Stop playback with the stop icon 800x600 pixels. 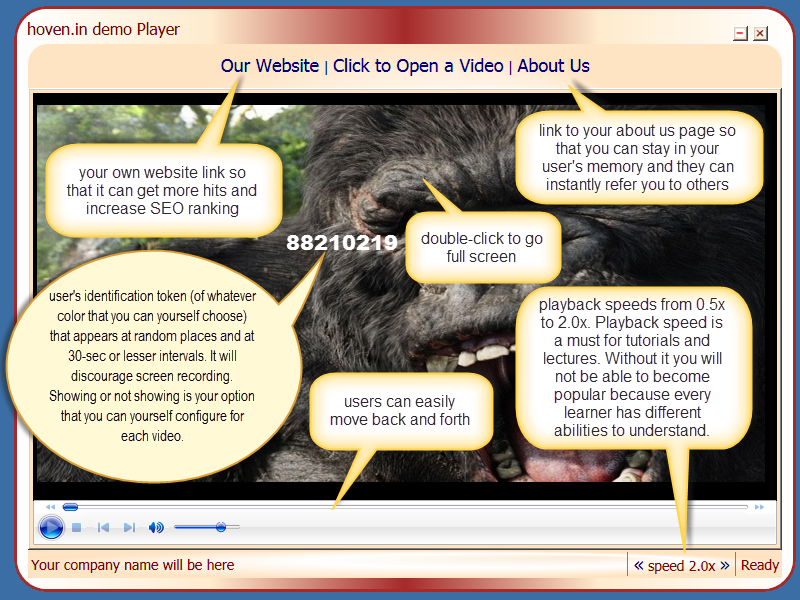coord(75,525)
